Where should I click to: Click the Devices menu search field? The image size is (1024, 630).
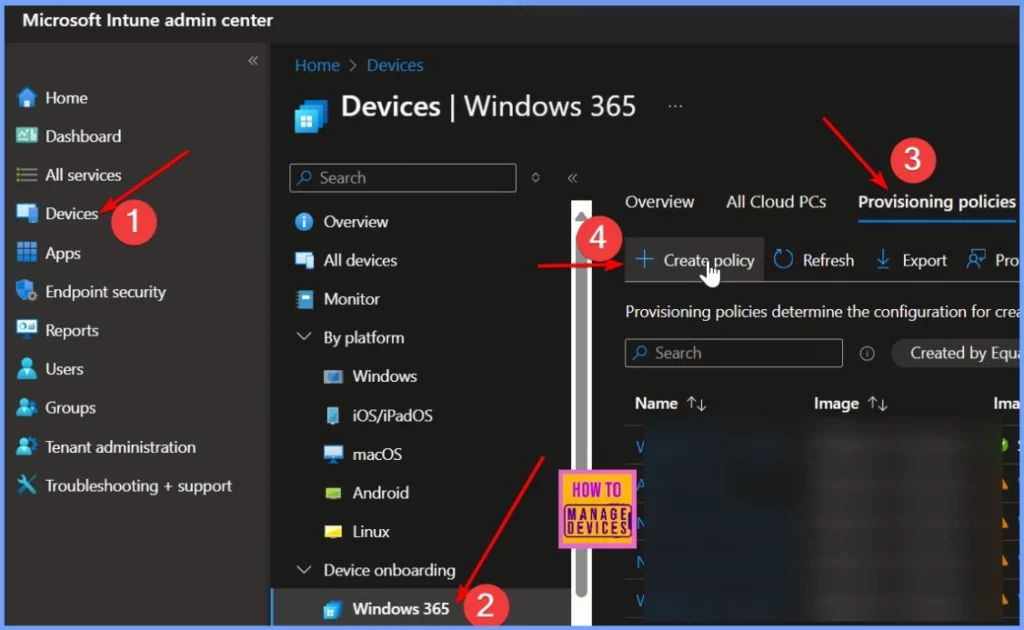403,178
